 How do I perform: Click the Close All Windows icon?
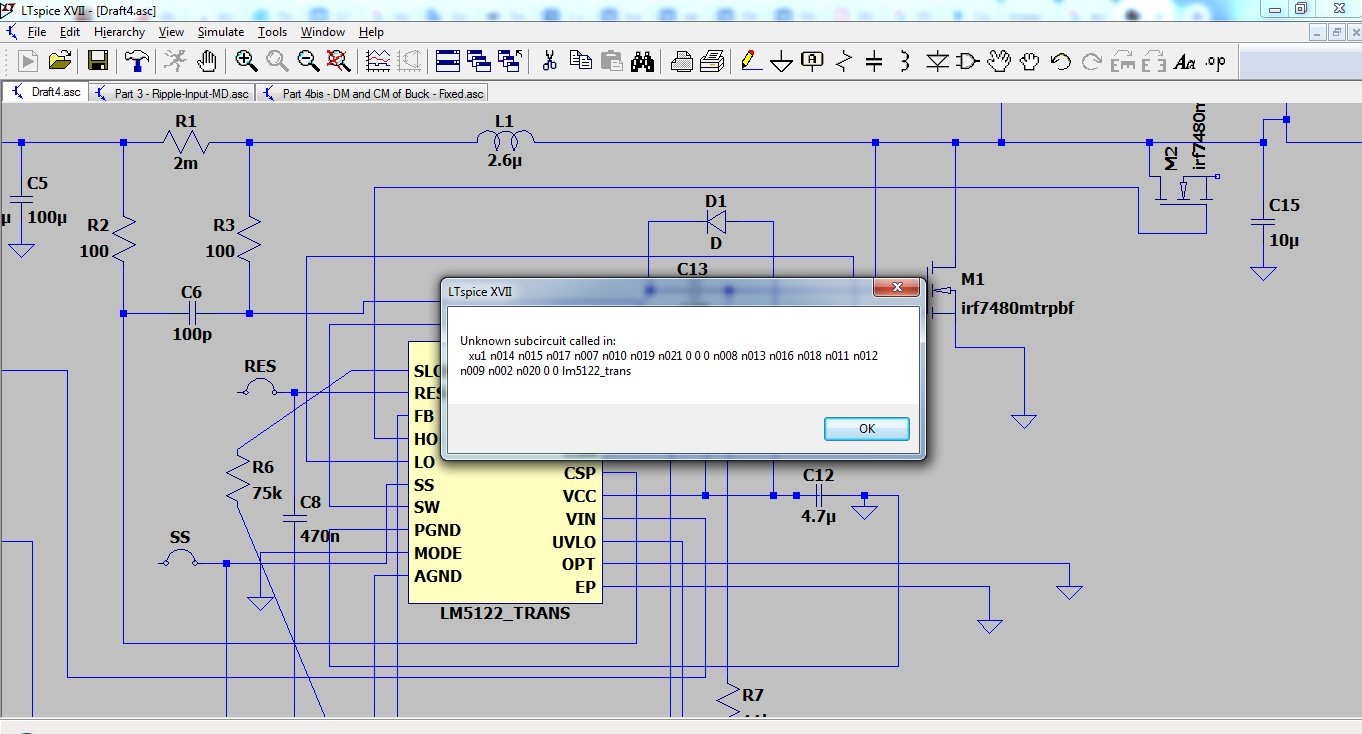tap(510, 61)
